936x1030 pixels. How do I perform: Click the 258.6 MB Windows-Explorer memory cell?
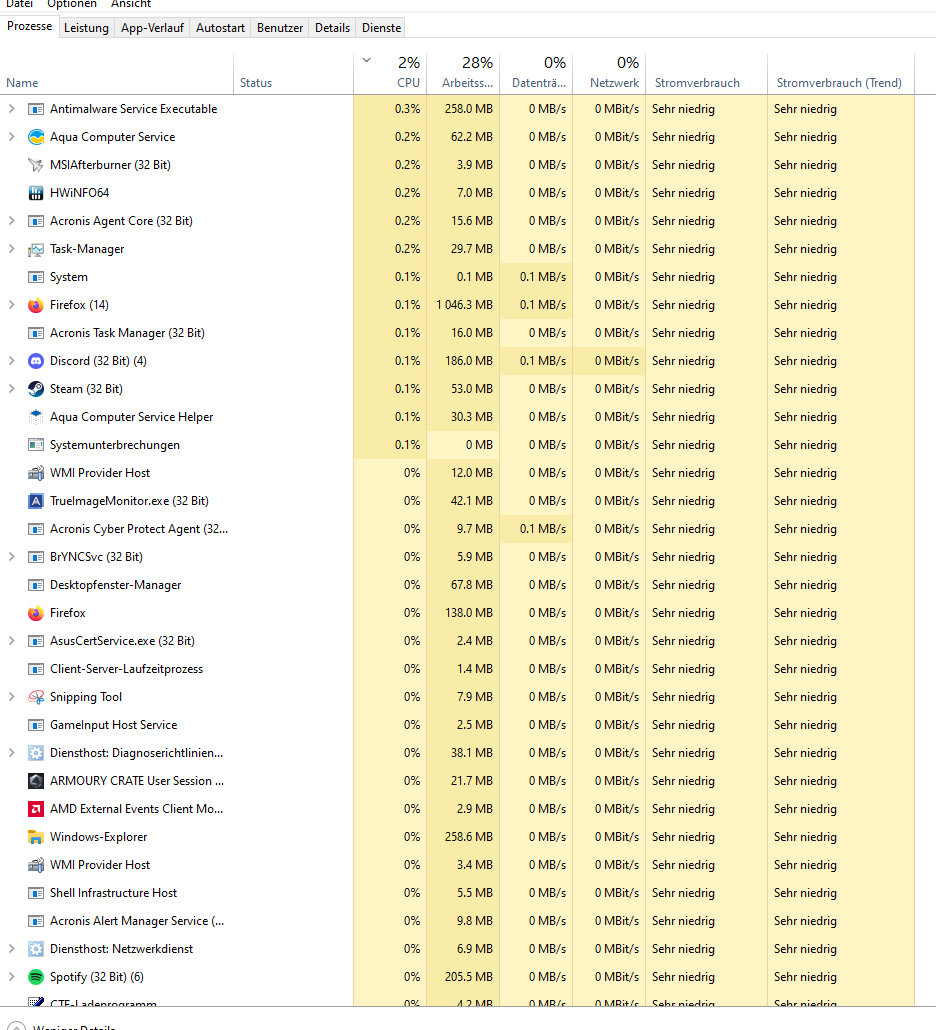[463, 837]
